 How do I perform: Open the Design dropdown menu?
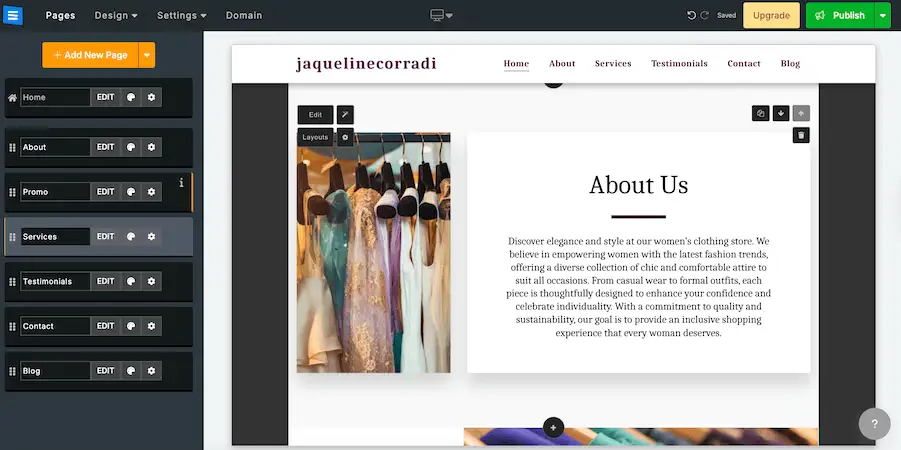(x=115, y=16)
